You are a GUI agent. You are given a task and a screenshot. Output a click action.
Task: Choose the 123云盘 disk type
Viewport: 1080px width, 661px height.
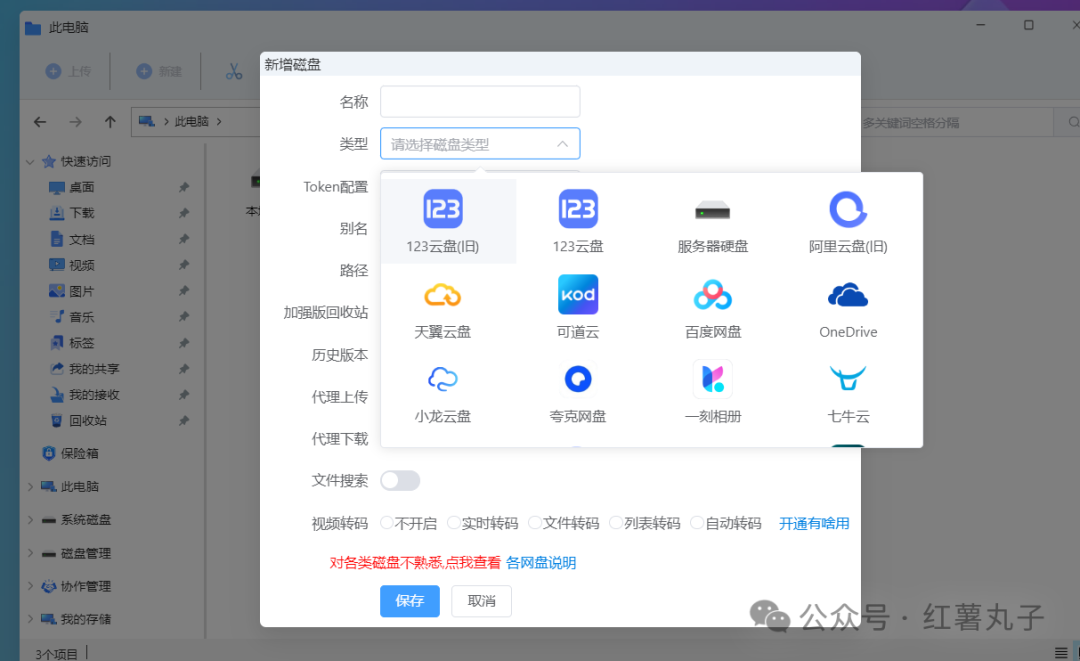tap(578, 222)
